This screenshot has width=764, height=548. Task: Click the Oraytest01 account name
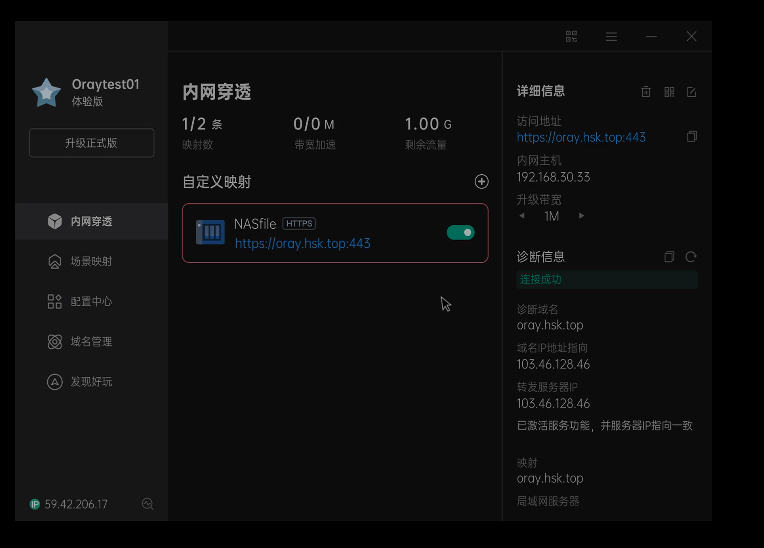coord(106,84)
